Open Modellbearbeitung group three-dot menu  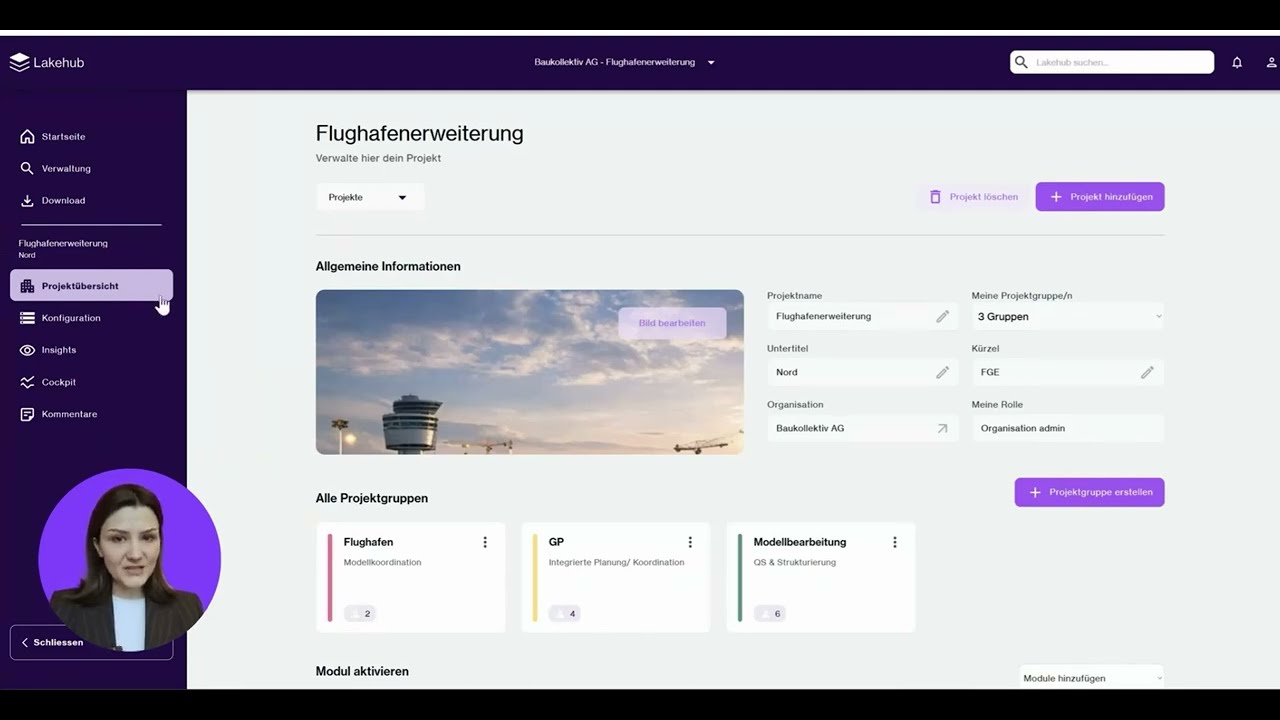895,542
